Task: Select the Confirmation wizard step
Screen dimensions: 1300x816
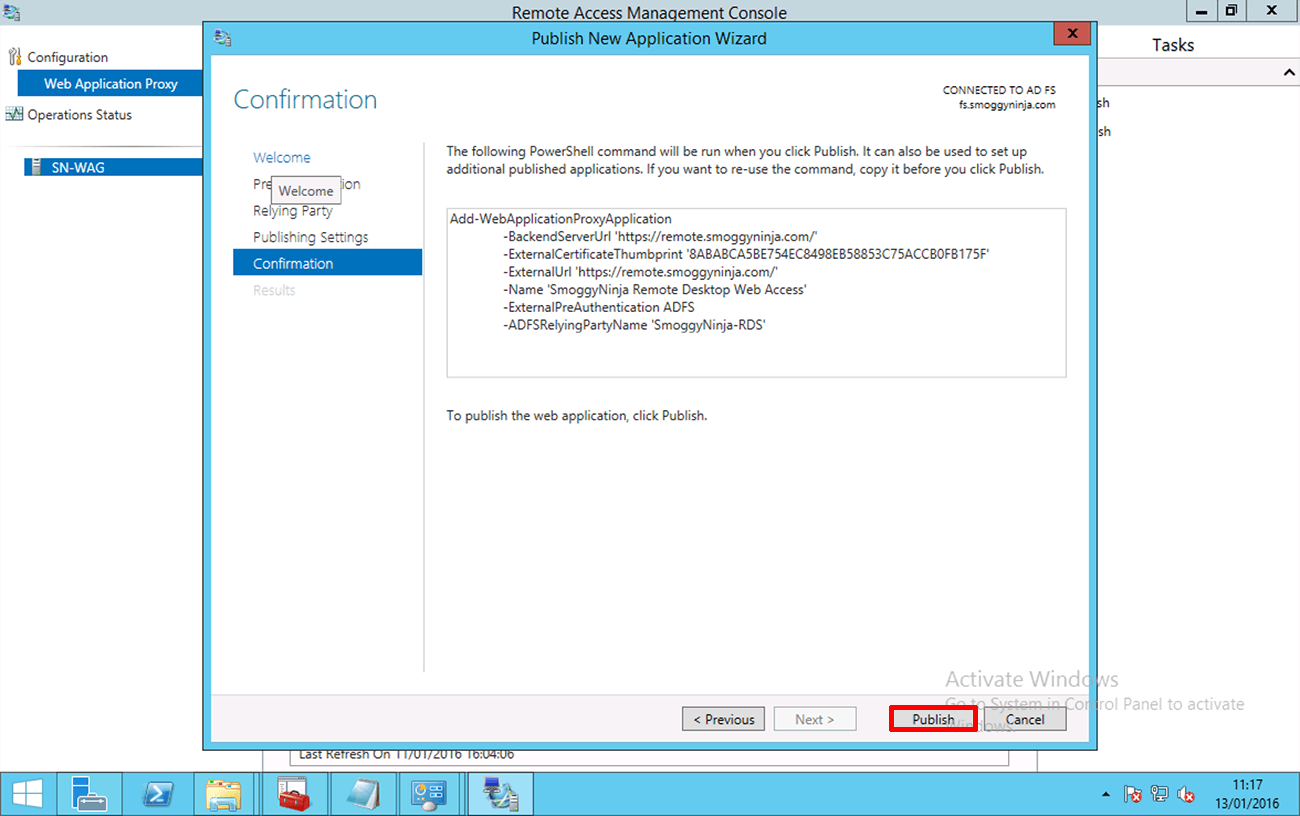Action: pyautogui.click(x=327, y=263)
